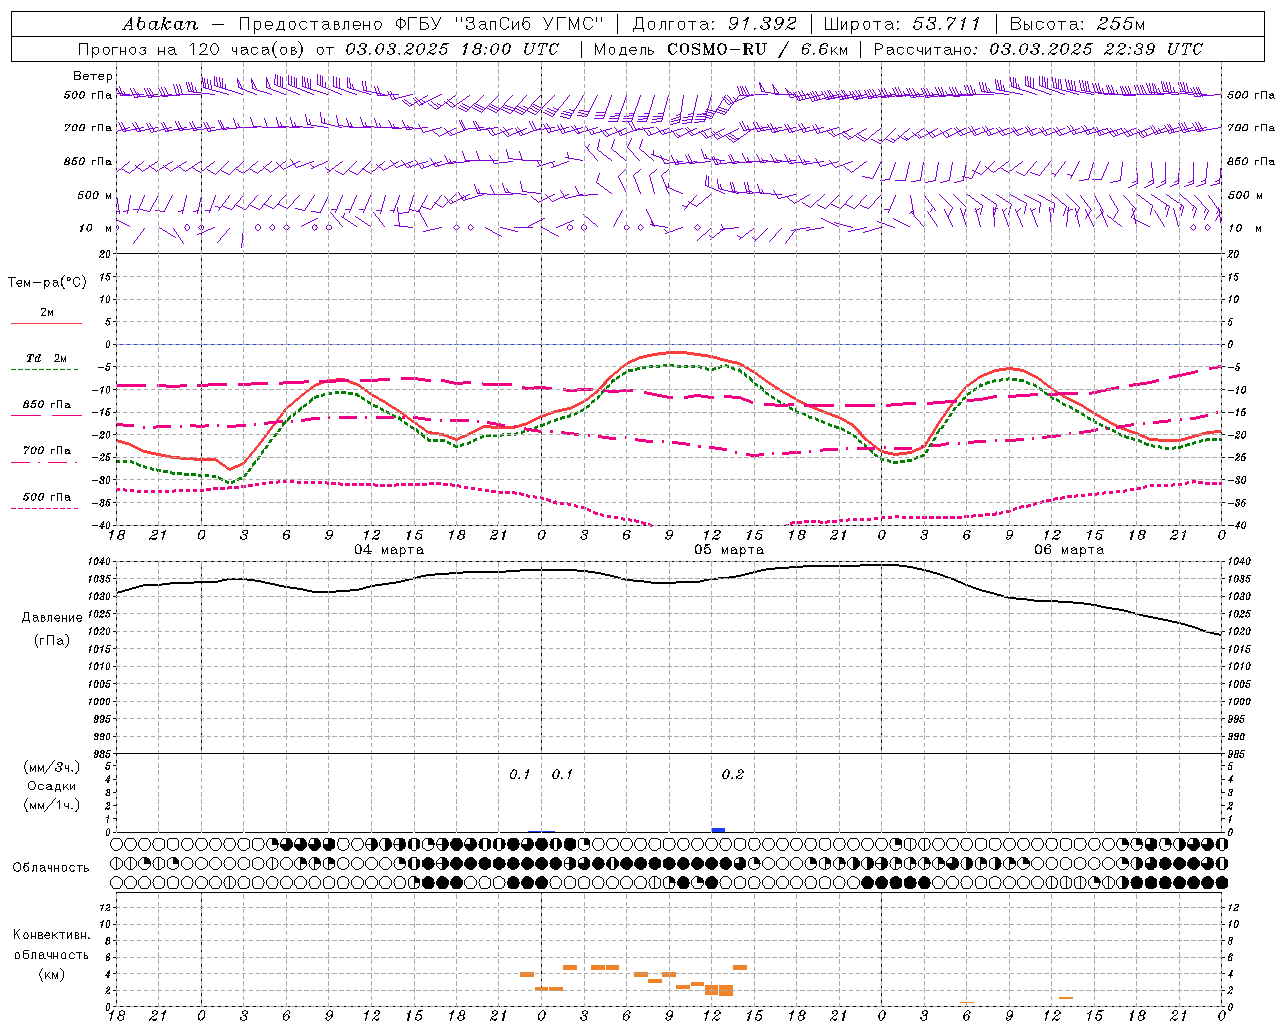Click the "500 гПа" dotted legend entry under temperature
This screenshot has height=1024, width=1280.
(47, 501)
